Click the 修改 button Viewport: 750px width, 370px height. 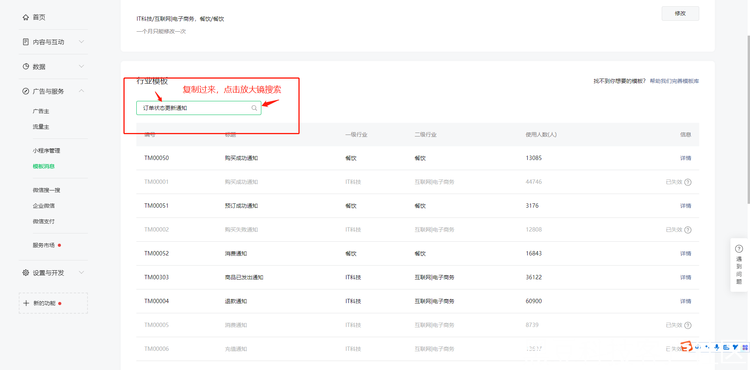(680, 13)
